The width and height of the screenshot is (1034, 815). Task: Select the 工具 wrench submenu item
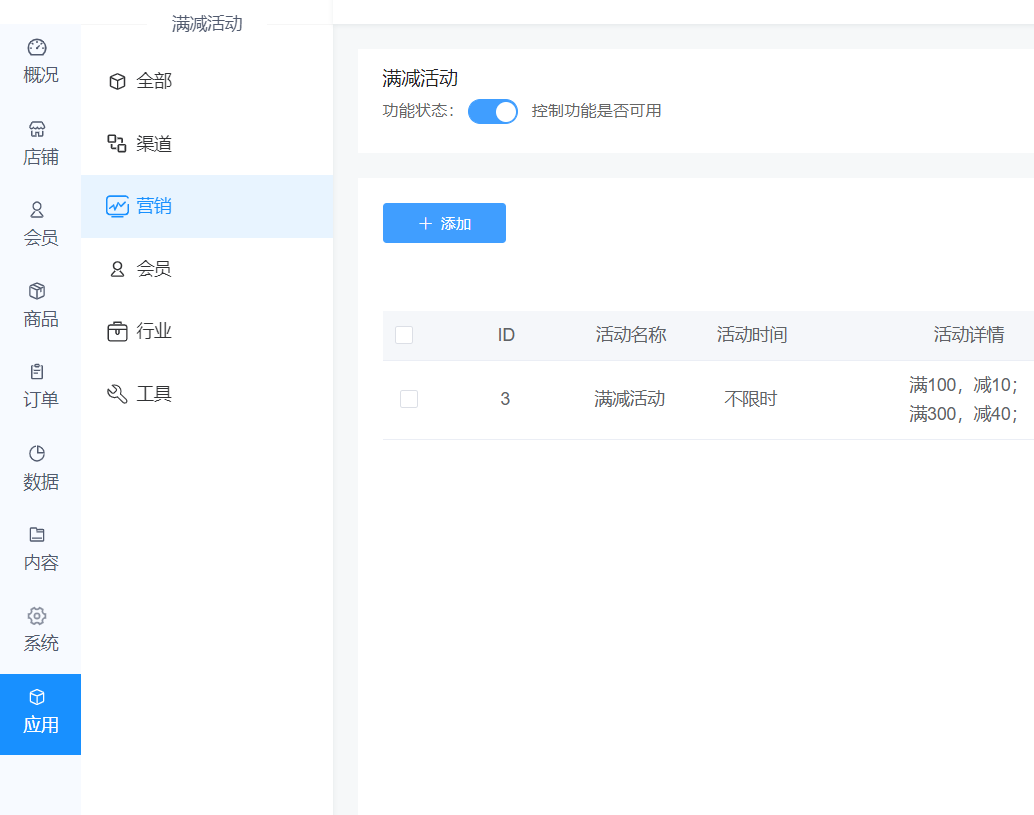pyautogui.click(x=154, y=394)
